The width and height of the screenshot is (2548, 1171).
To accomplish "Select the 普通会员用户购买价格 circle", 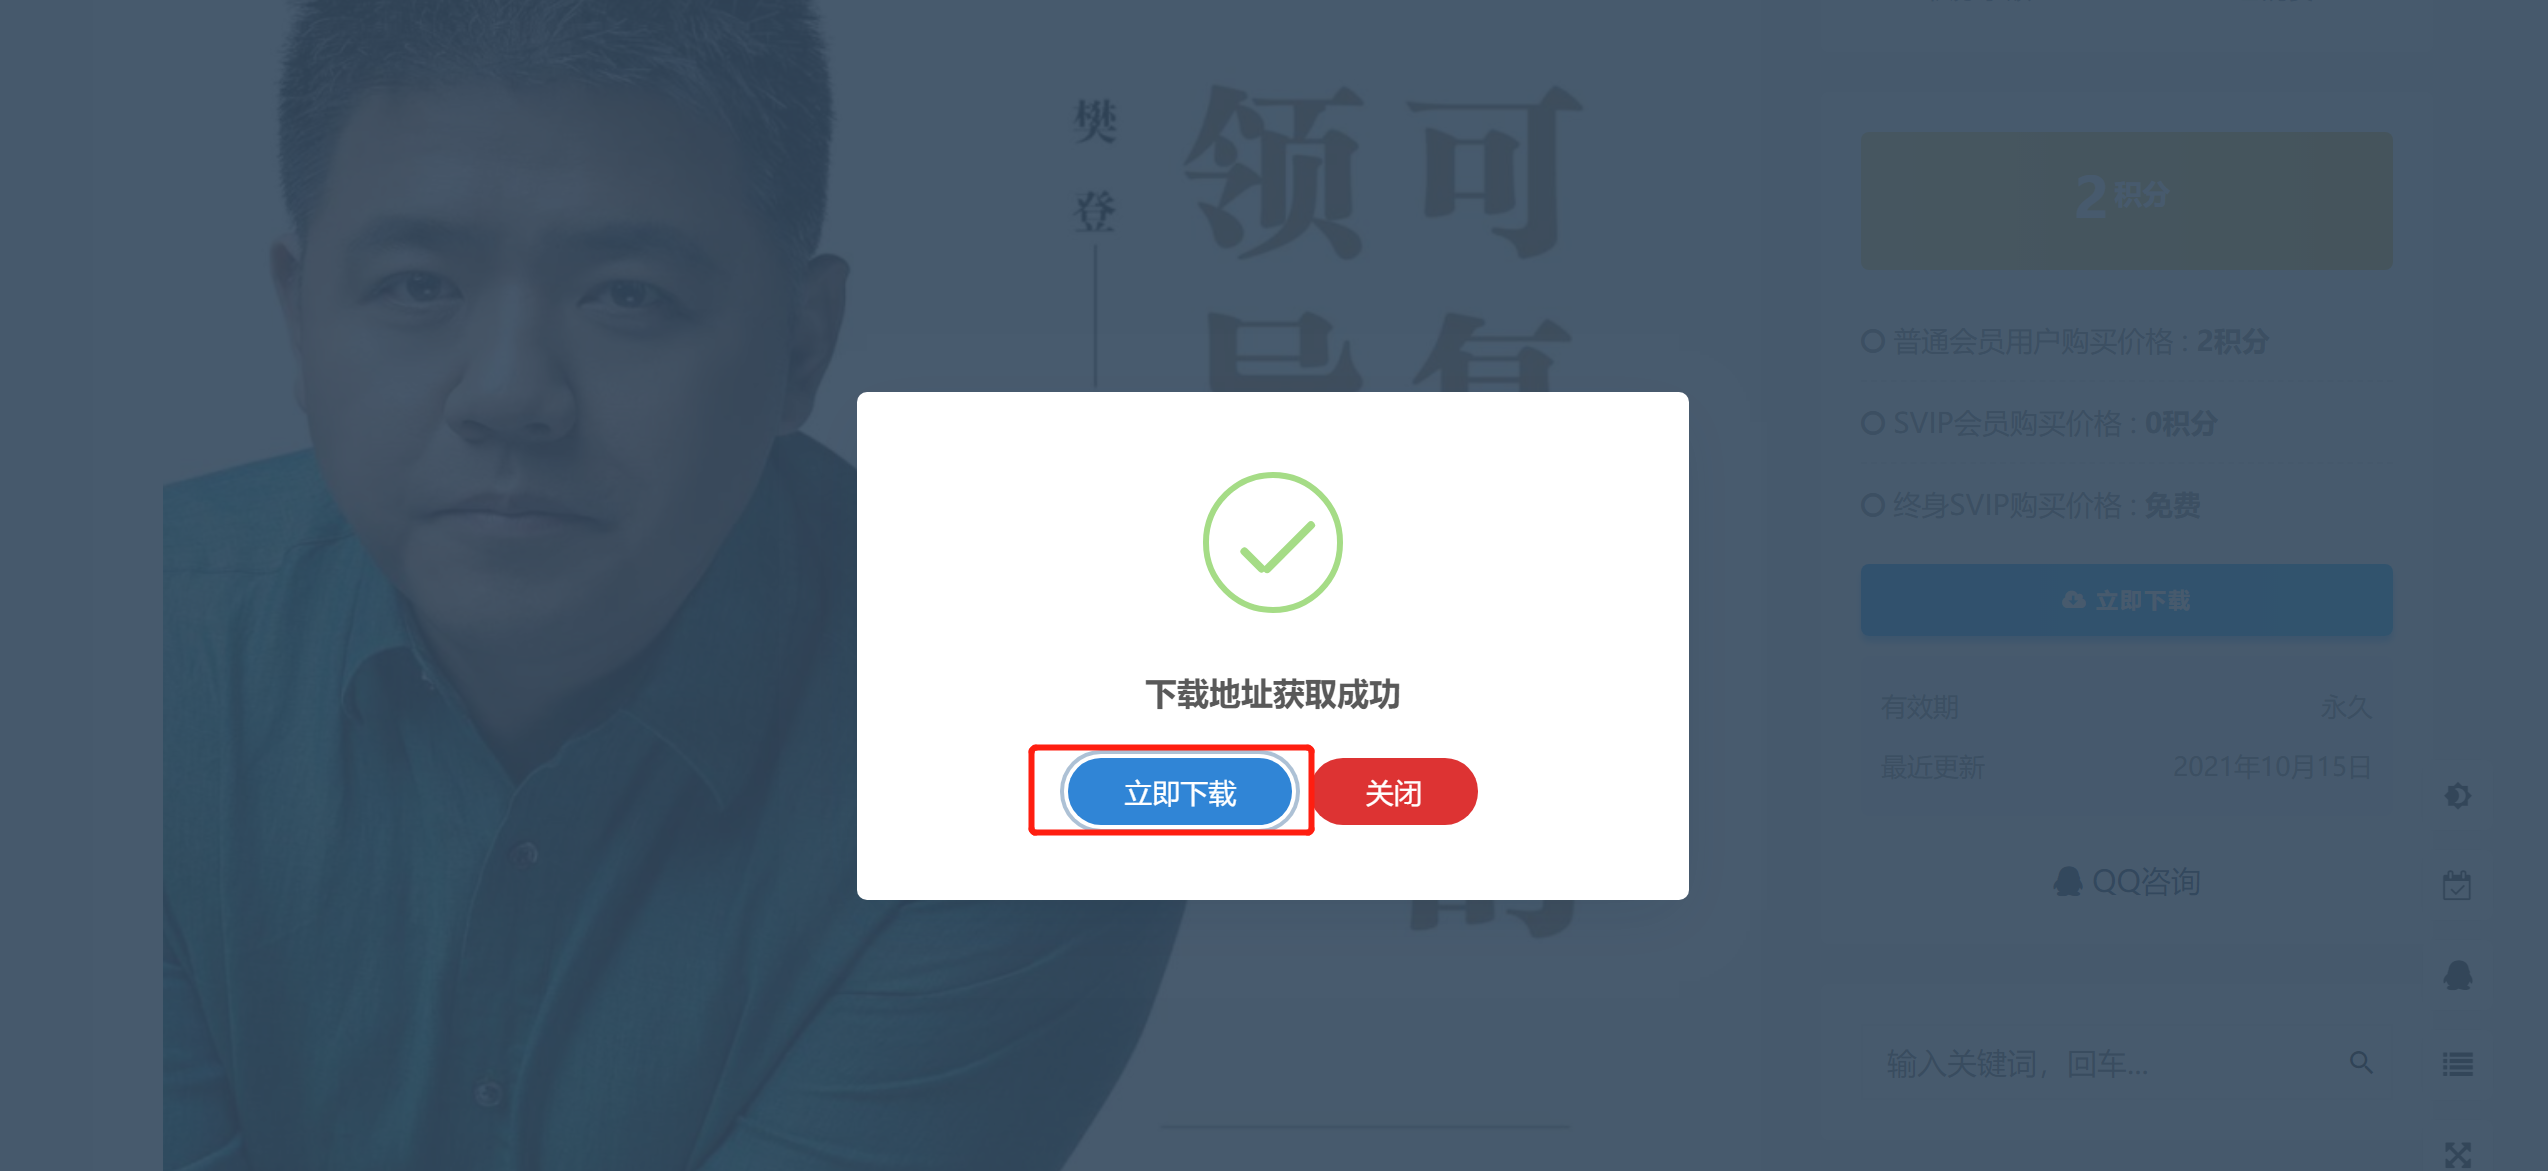I will pyautogui.click(x=1873, y=342).
